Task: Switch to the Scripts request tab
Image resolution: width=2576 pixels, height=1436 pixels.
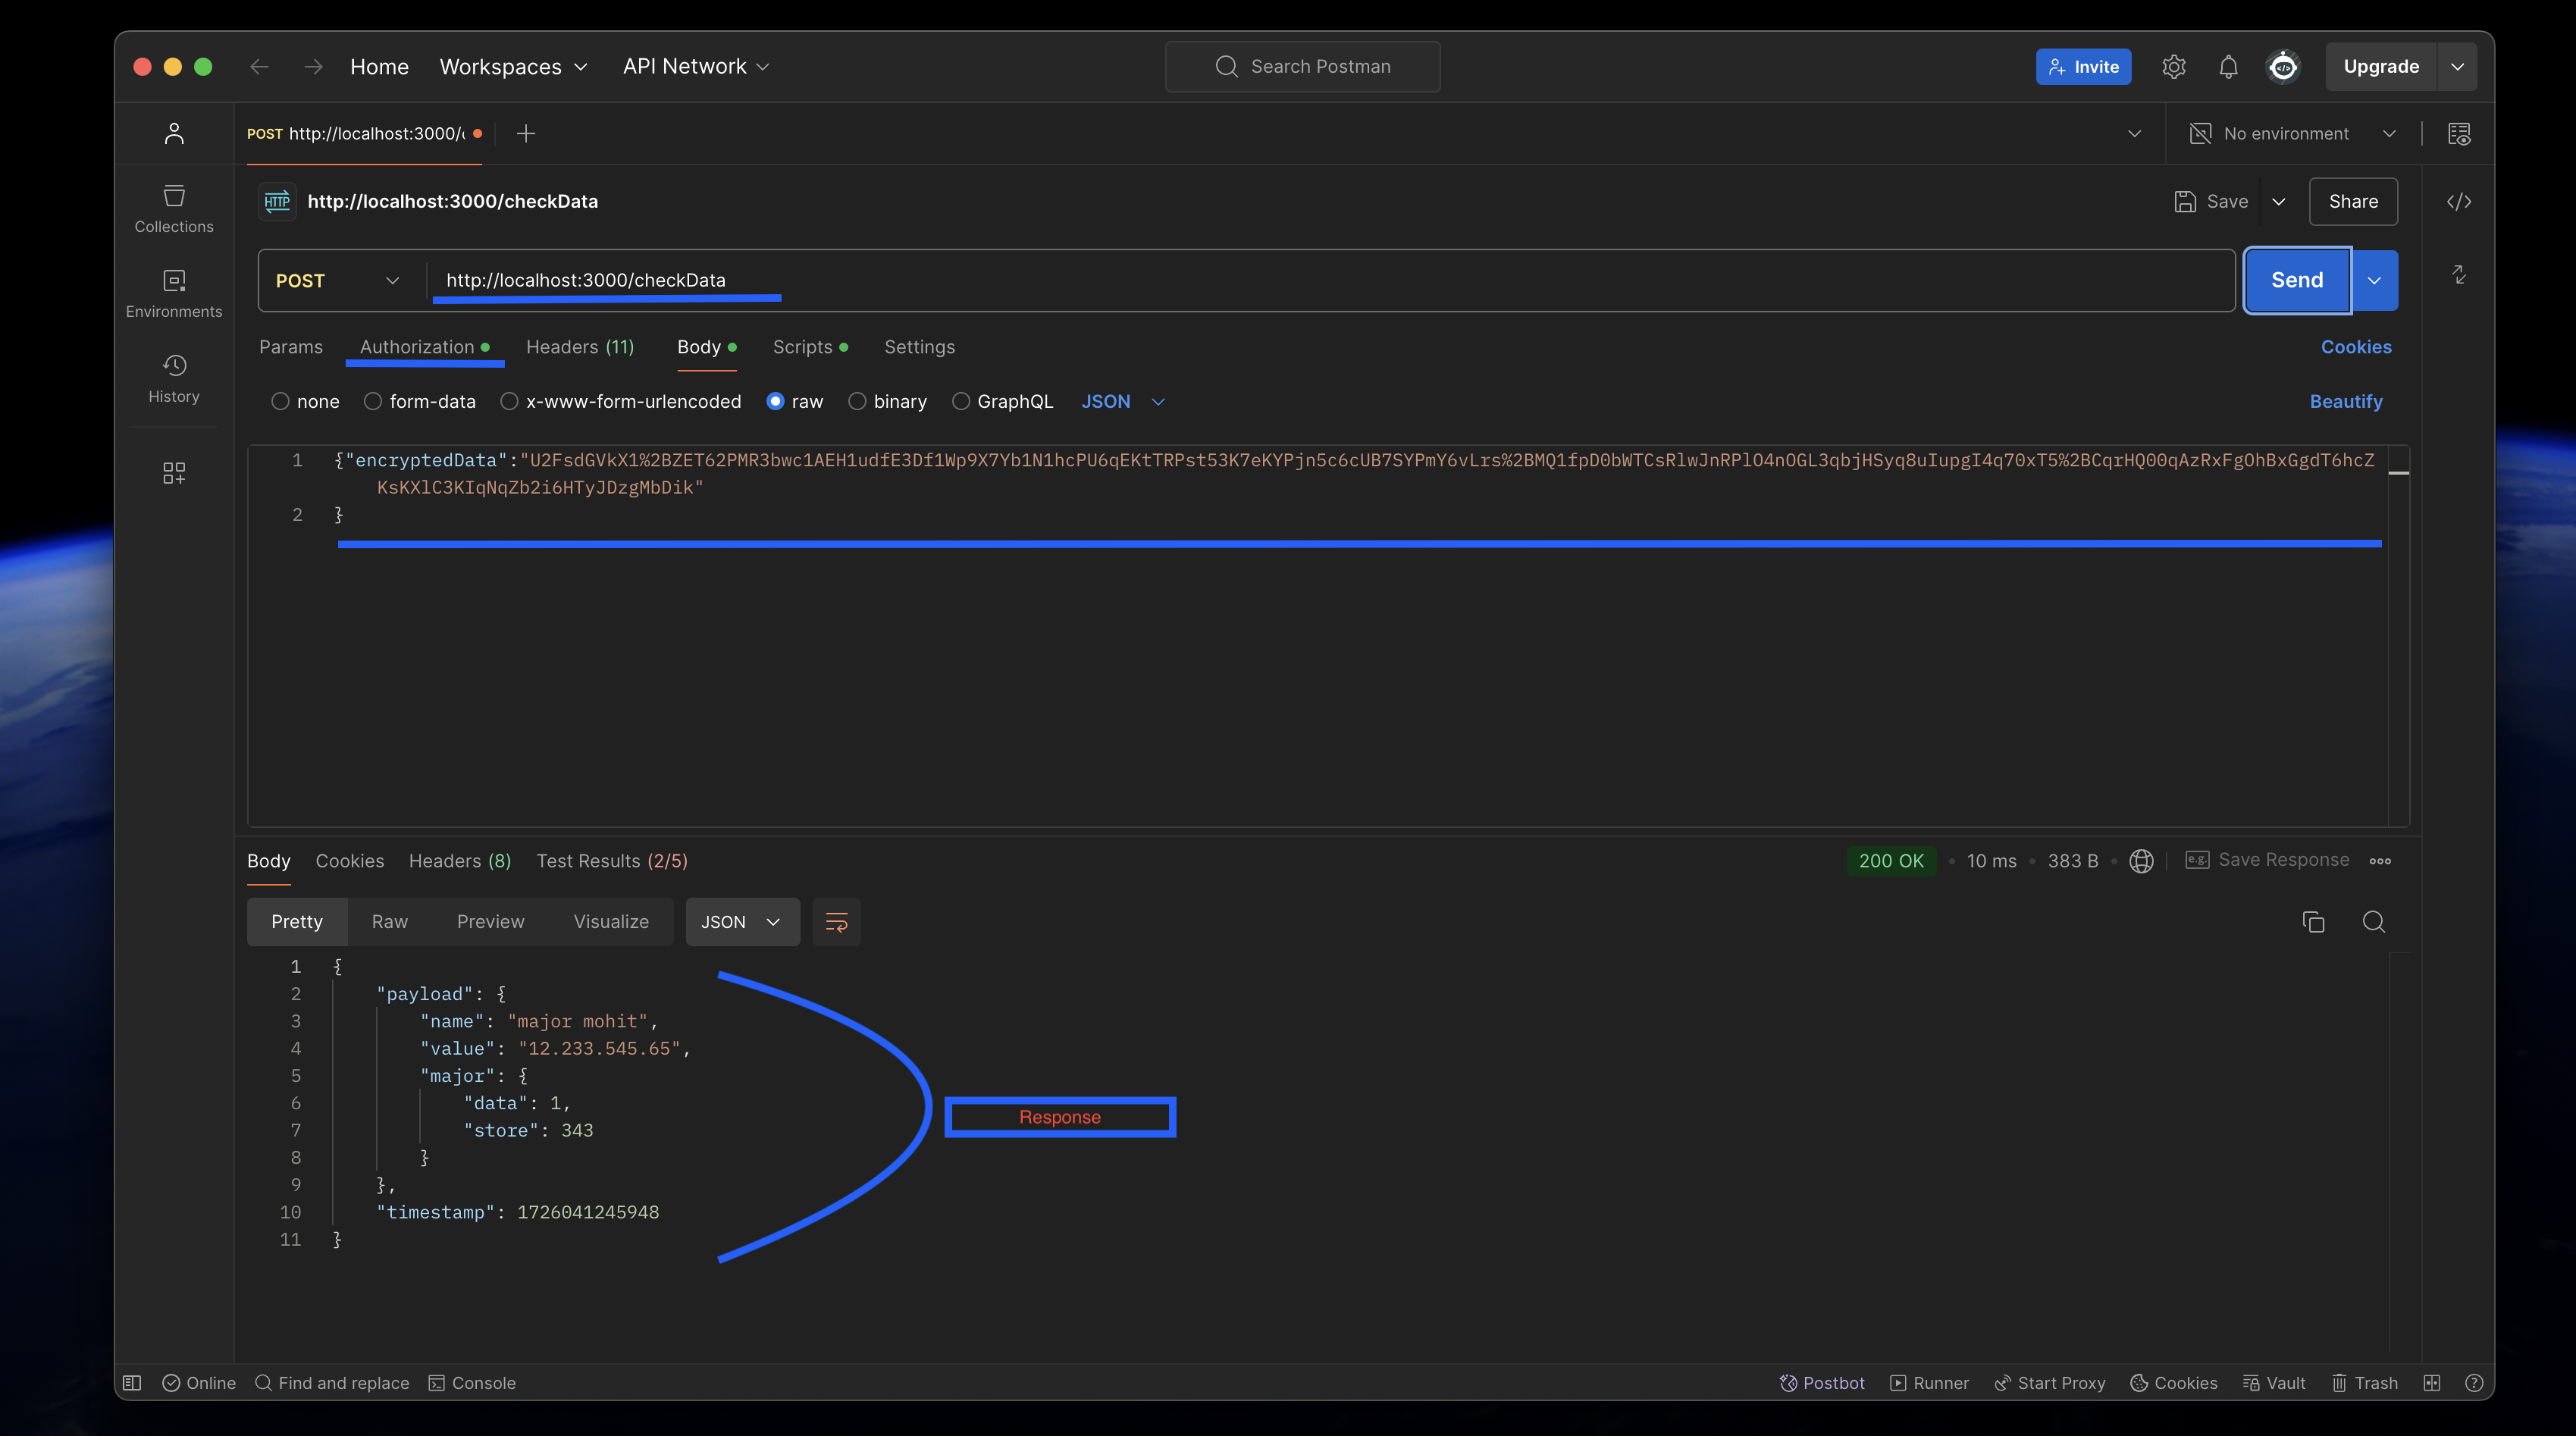Action: 802,347
